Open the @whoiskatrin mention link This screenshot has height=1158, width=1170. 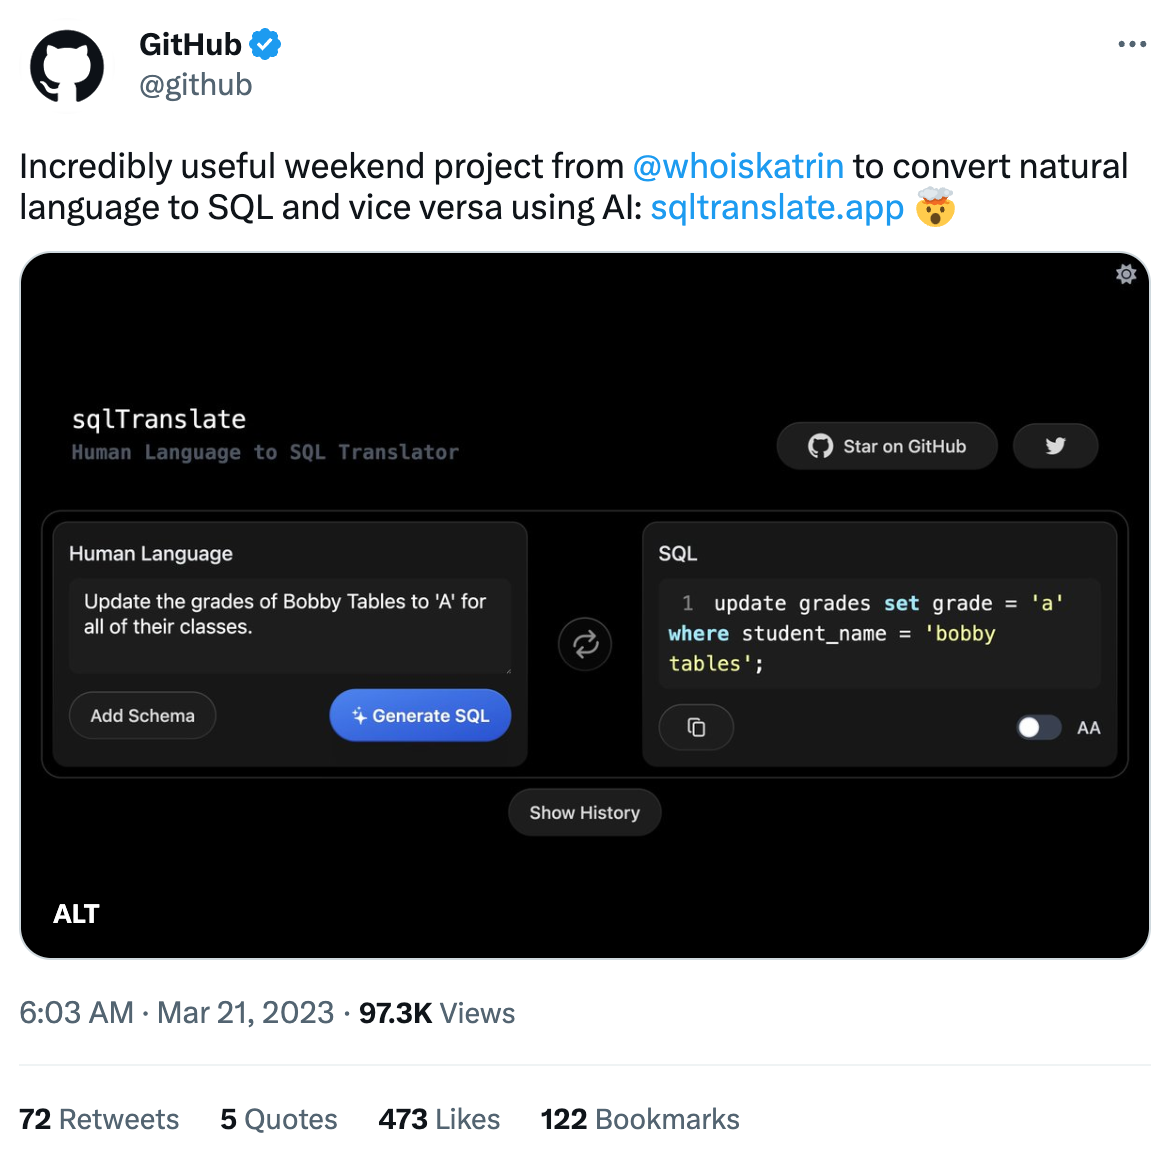point(738,166)
